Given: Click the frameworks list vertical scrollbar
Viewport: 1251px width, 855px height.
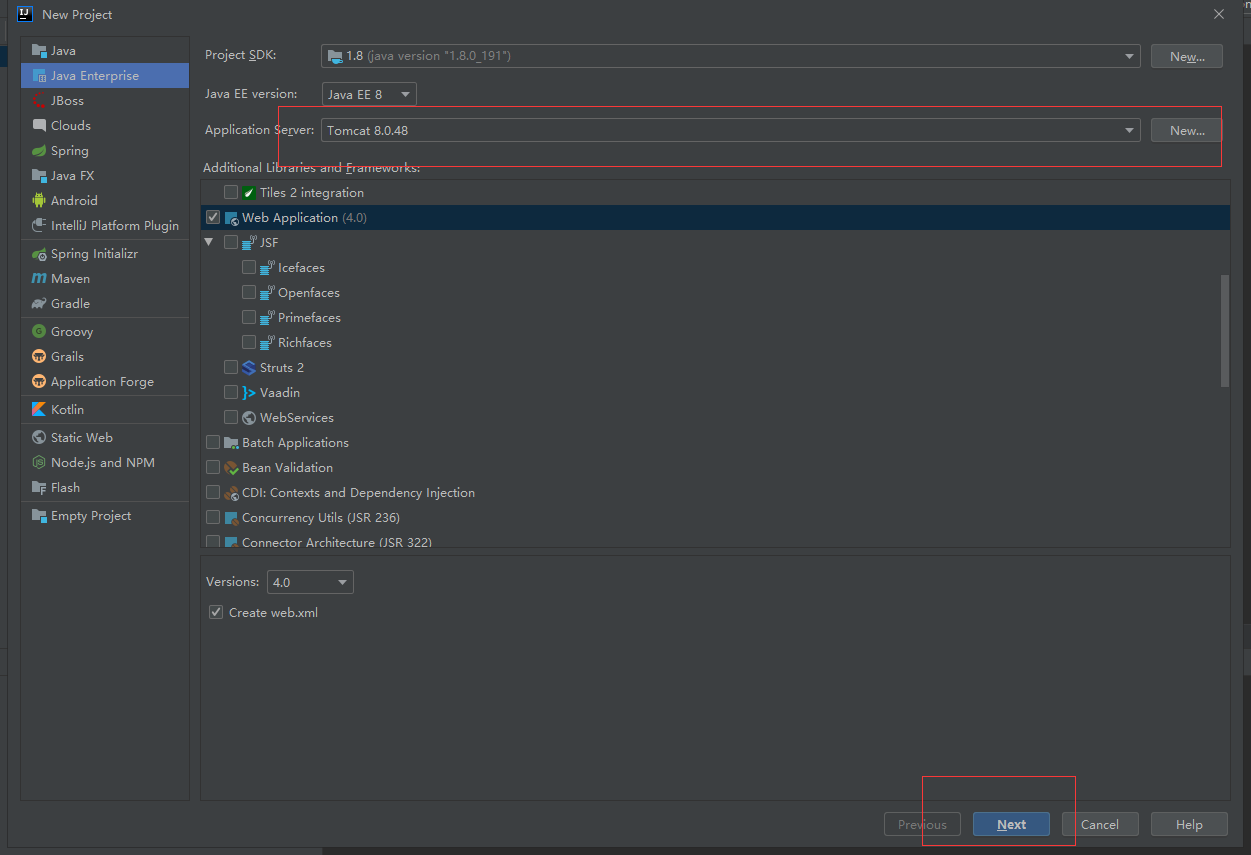Looking at the screenshot, I should 1225,330.
